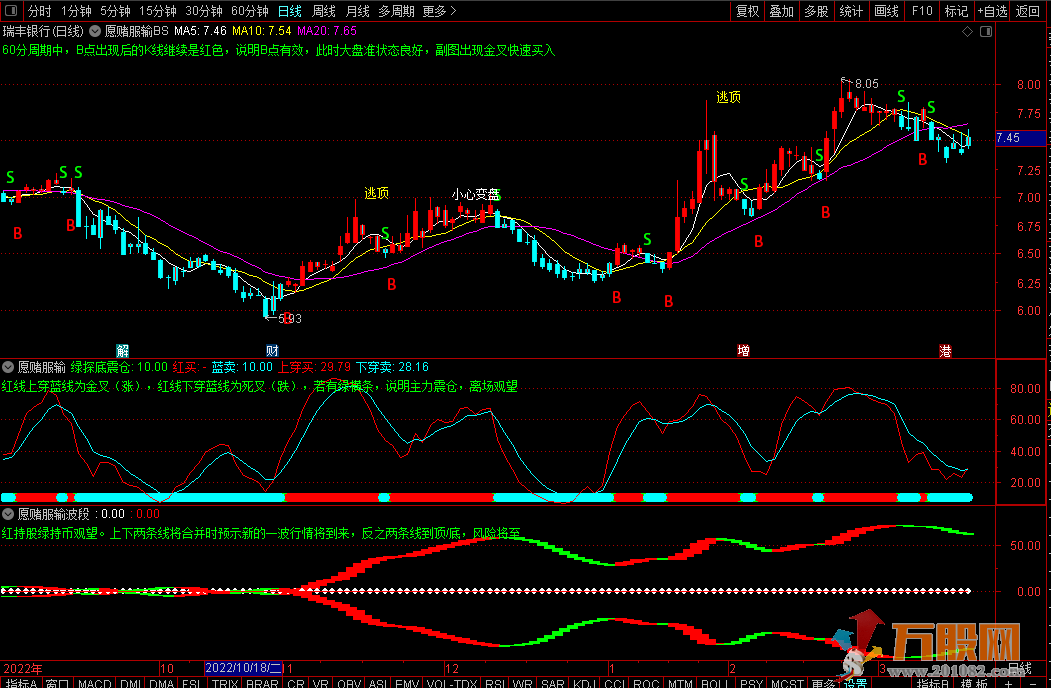Click the 返回 back button
Viewport: 1051px width, 688px height.
tap(1028, 11)
